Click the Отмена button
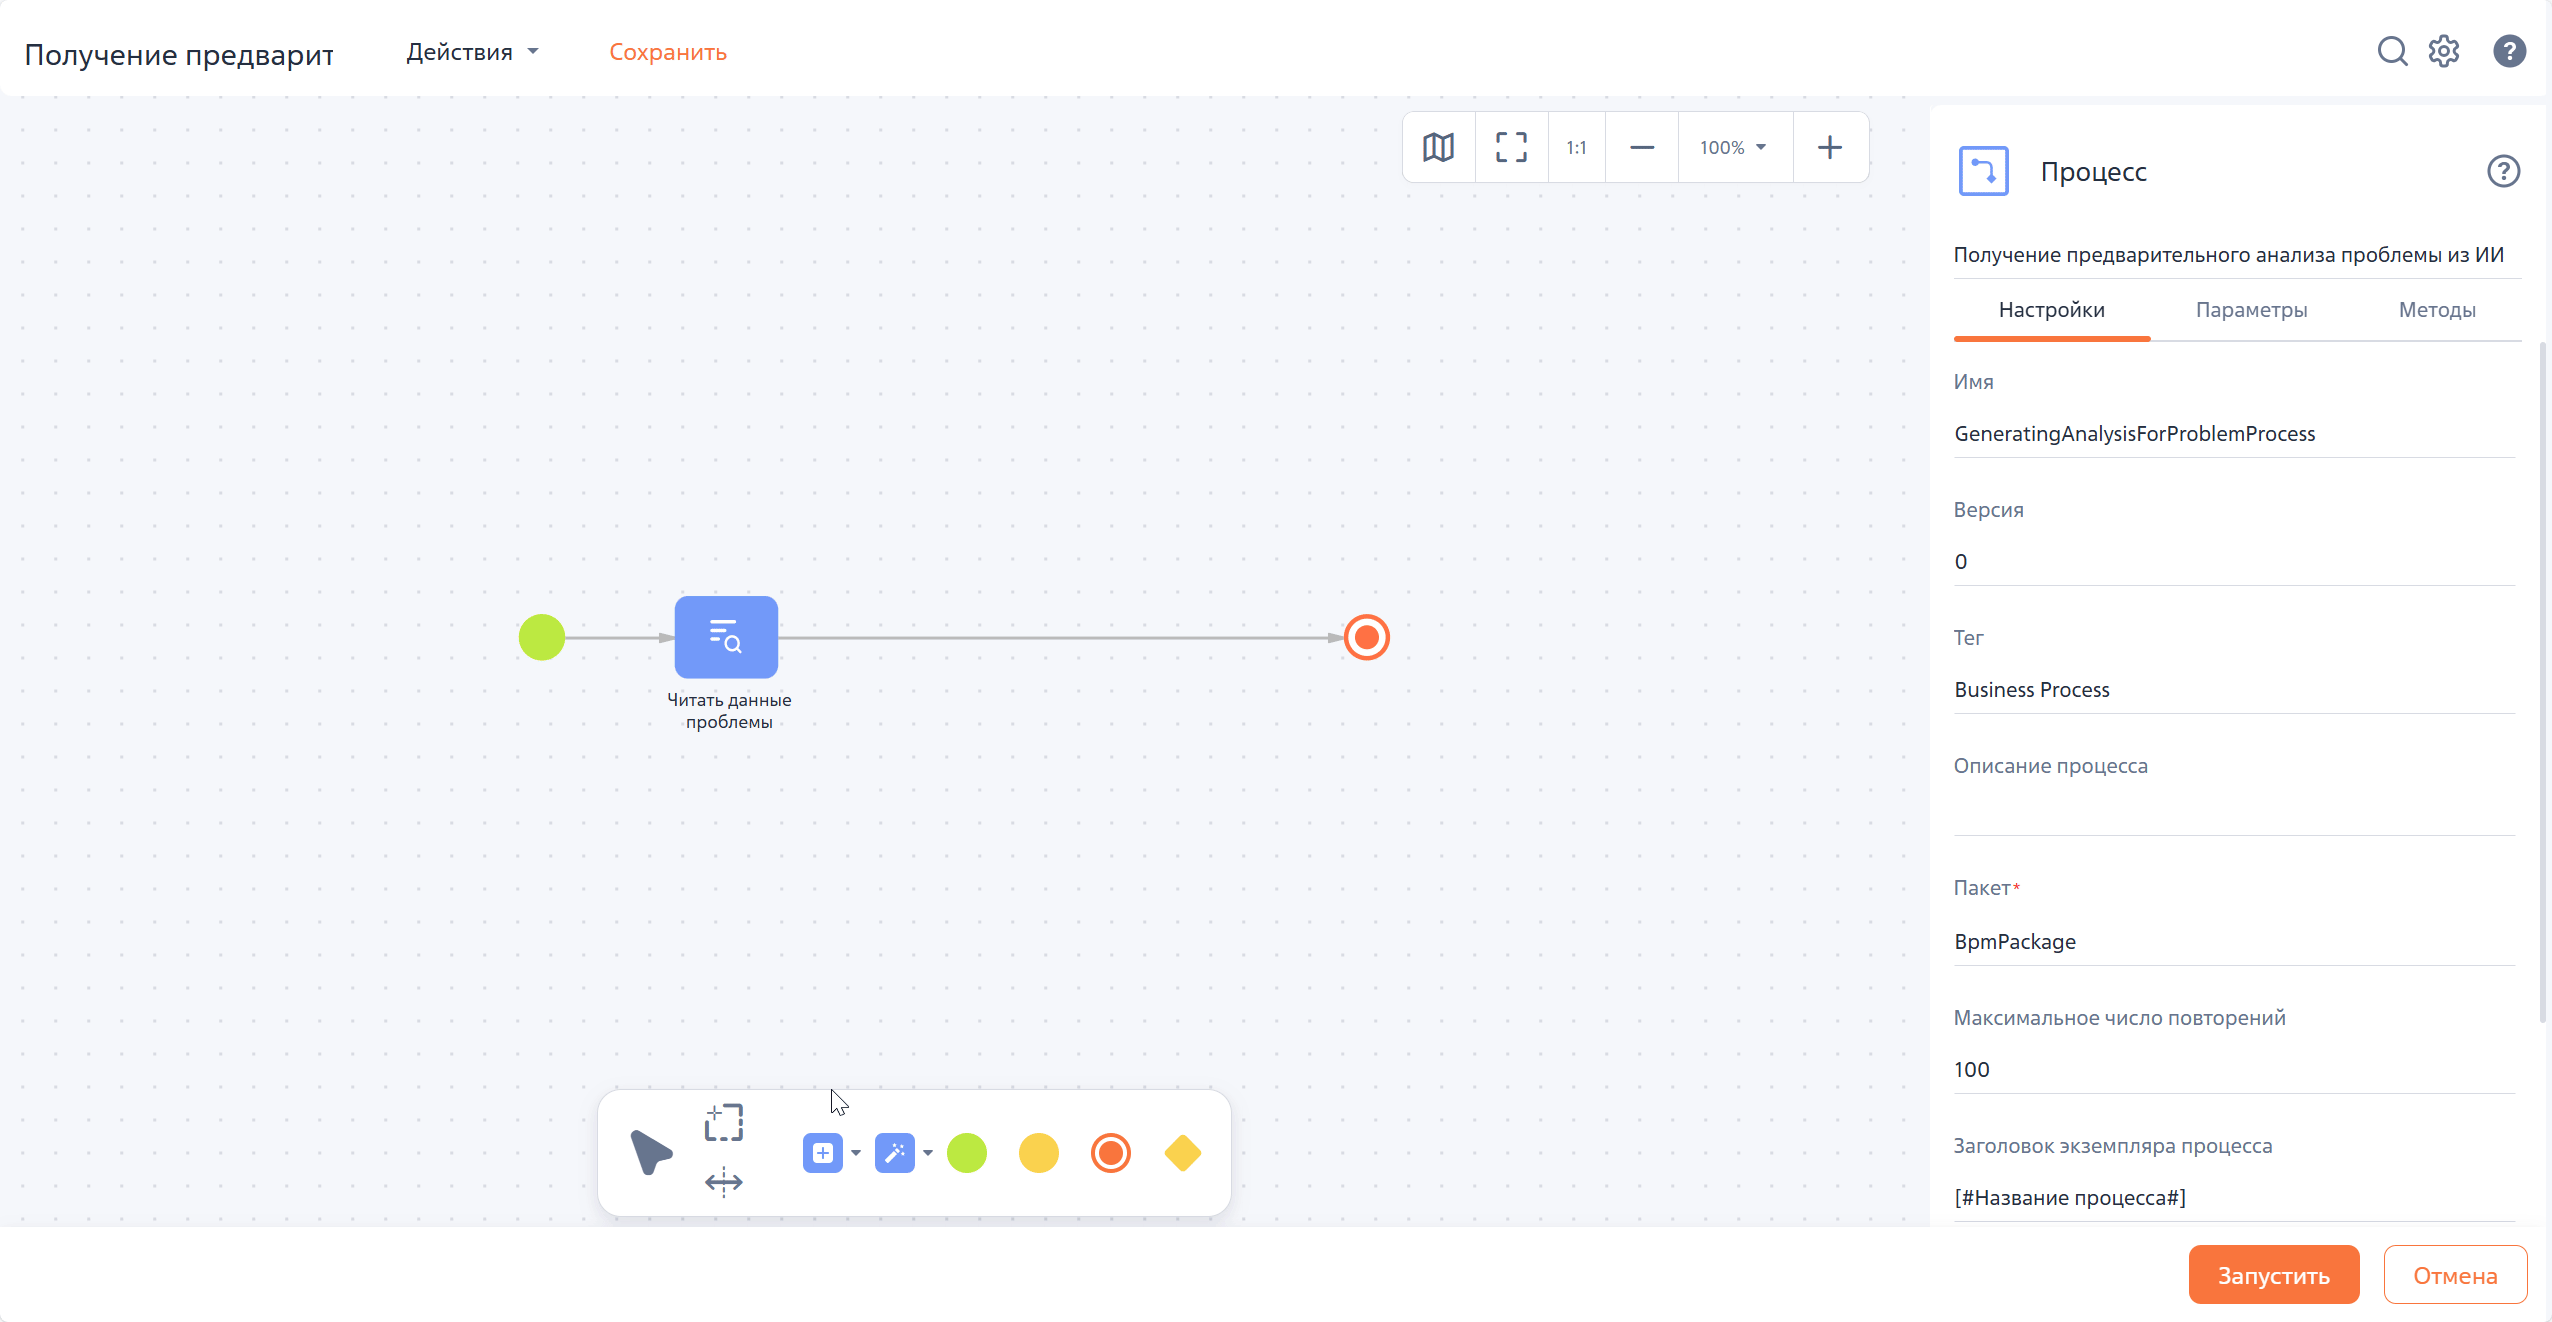 [2454, 1275]
